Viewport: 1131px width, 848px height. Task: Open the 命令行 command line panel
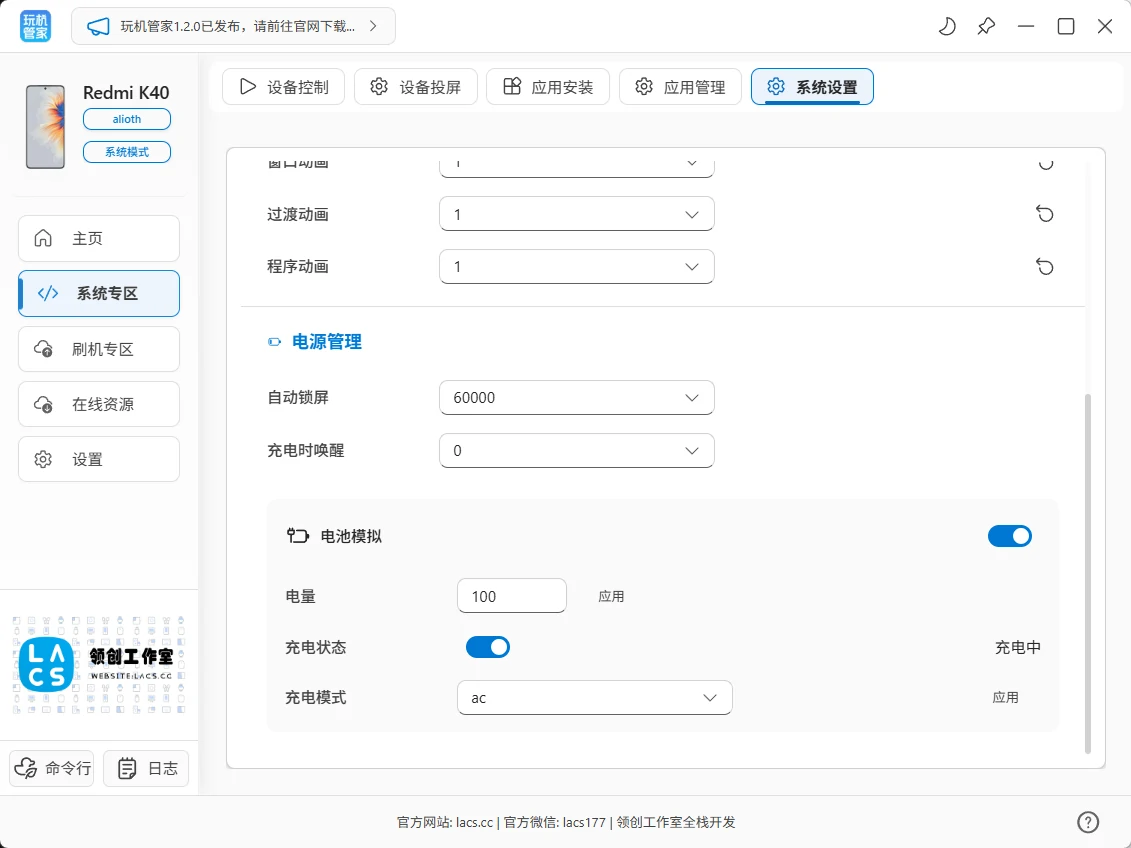(51, 768)
